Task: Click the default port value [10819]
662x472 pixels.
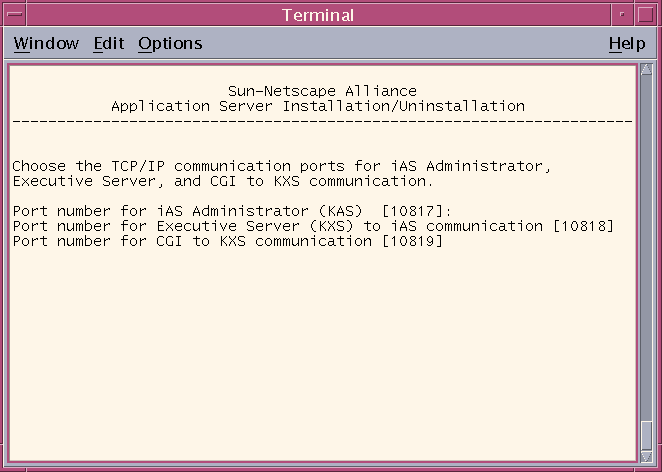Action: click(x=412, y=241)
